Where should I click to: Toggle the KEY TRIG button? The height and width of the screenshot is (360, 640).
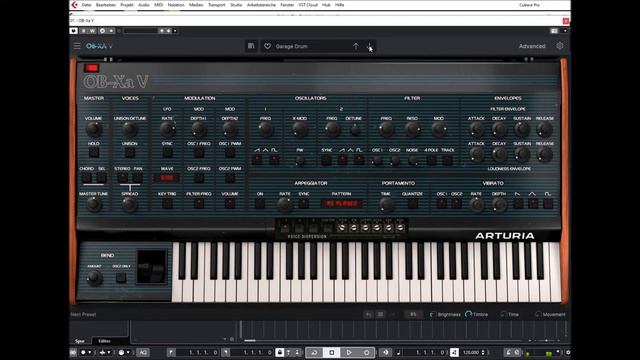(x=167, y=203)
